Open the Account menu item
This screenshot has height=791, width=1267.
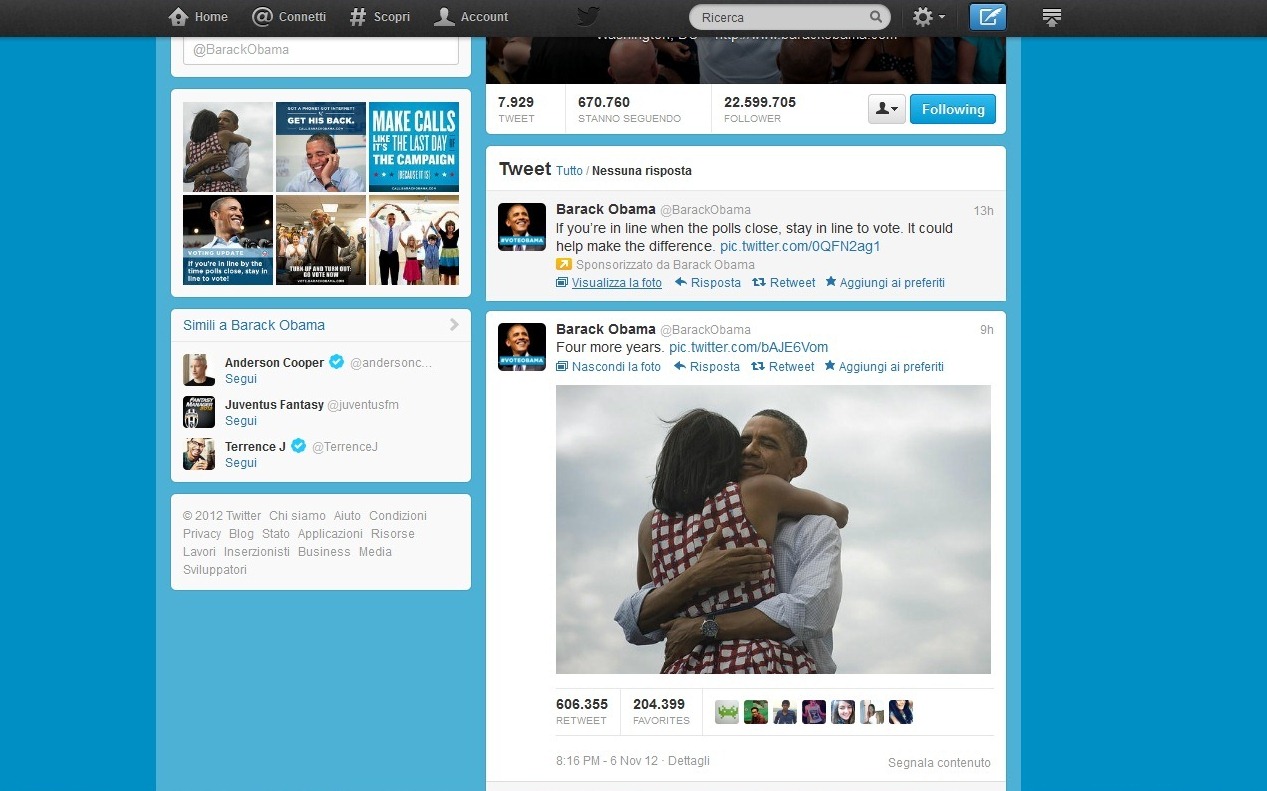point(472,17)
